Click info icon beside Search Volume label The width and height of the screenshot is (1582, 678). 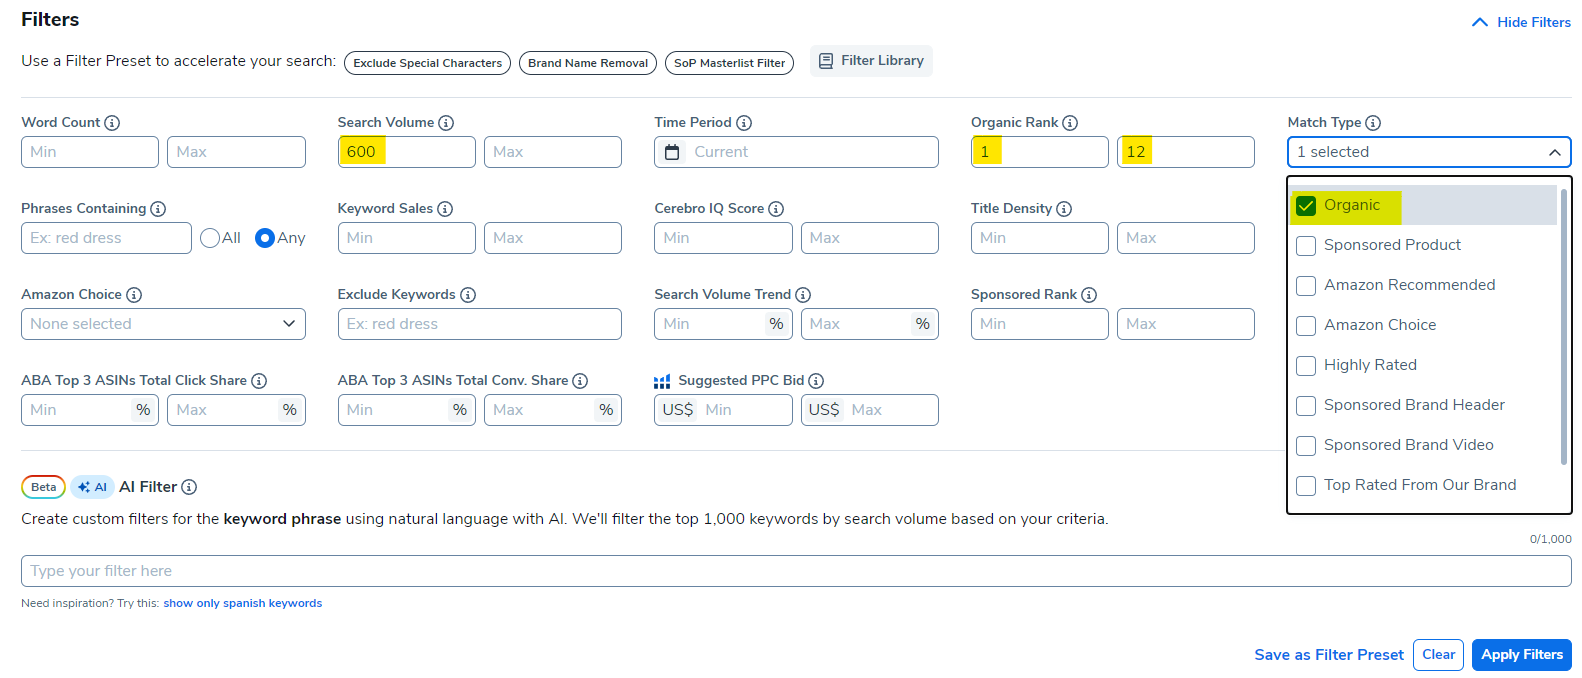pos(446,123)
